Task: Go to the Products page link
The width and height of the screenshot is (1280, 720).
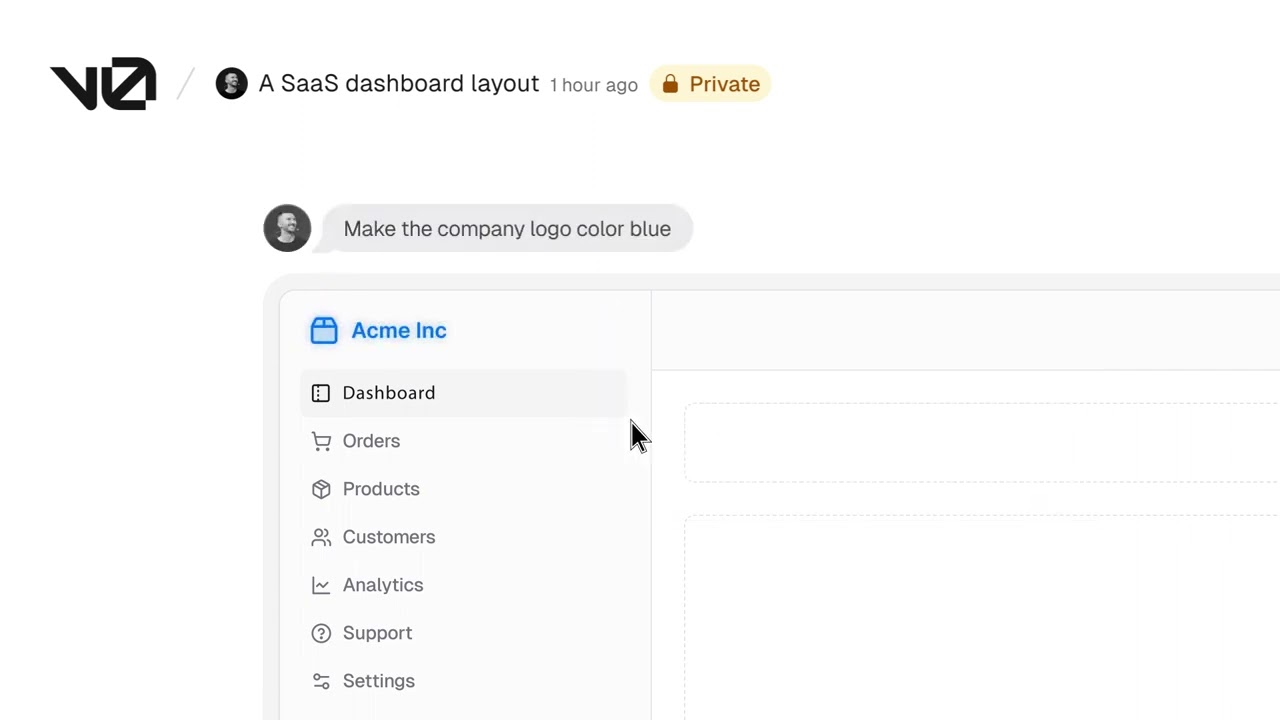Action: (381, 489)
